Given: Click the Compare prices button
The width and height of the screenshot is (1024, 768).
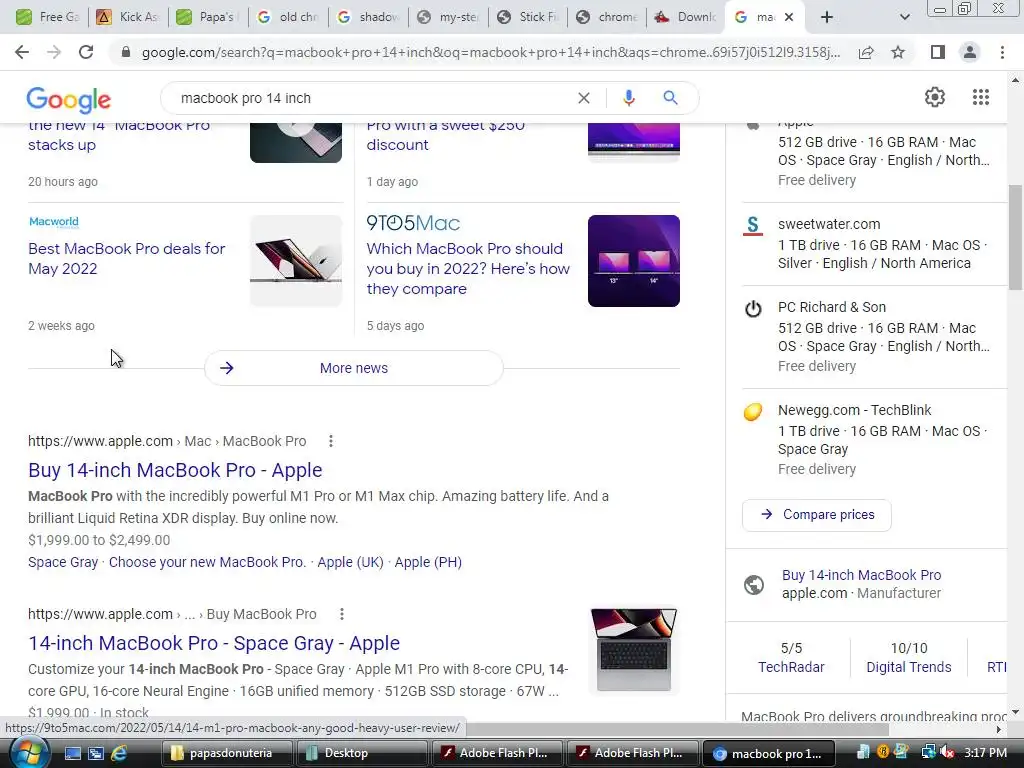Looking at the screenshot, I should (817, 515).
